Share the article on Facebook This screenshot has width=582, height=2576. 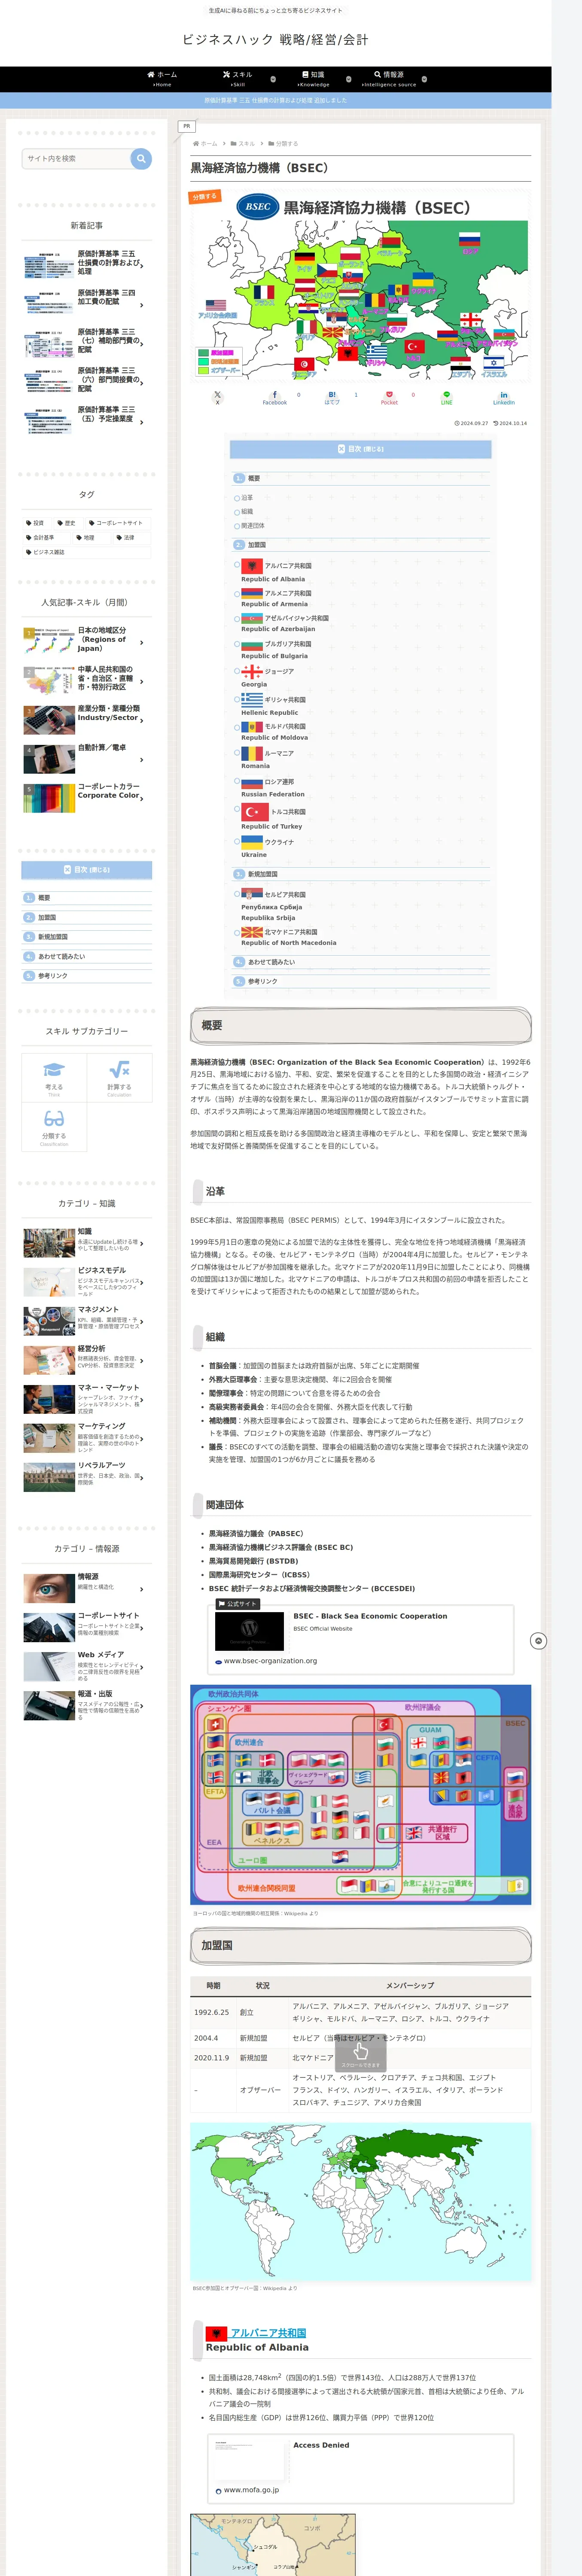(274, 397)
